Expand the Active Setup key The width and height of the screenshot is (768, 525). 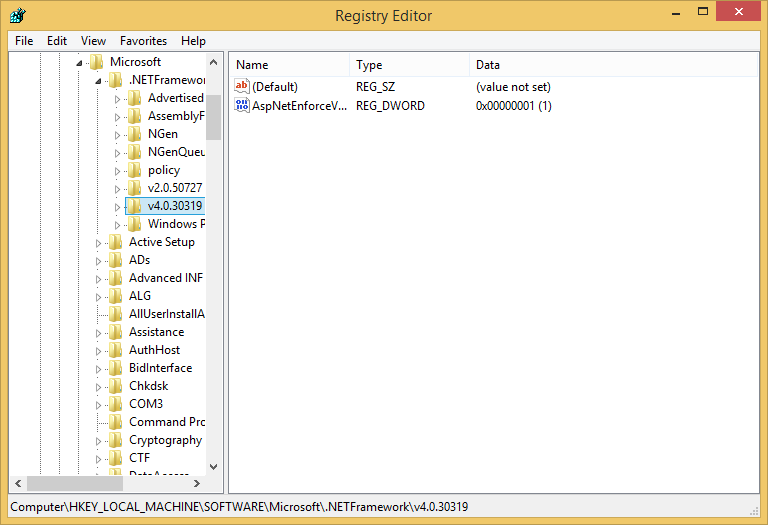pyautogui.click(x=98, y=243)
